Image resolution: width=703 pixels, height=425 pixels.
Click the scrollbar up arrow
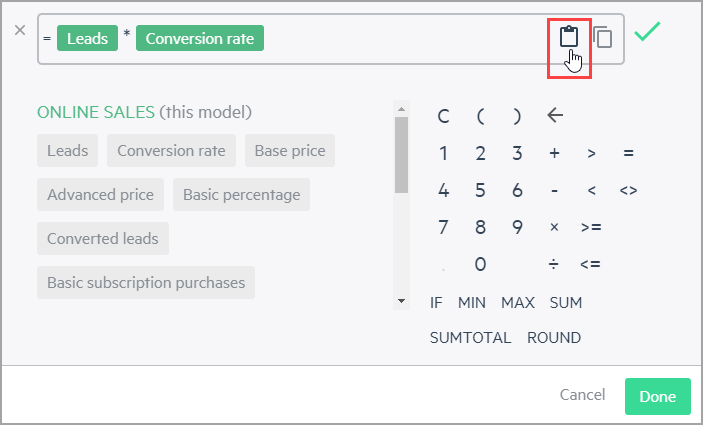point(401,109)
